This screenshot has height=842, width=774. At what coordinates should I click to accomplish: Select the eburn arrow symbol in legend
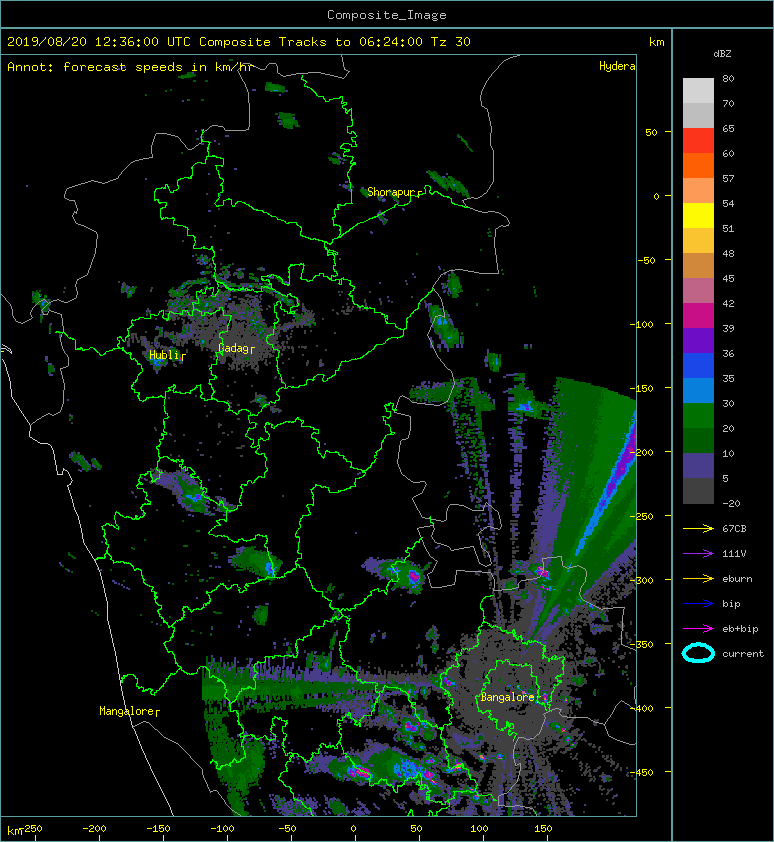click(698, 578)
